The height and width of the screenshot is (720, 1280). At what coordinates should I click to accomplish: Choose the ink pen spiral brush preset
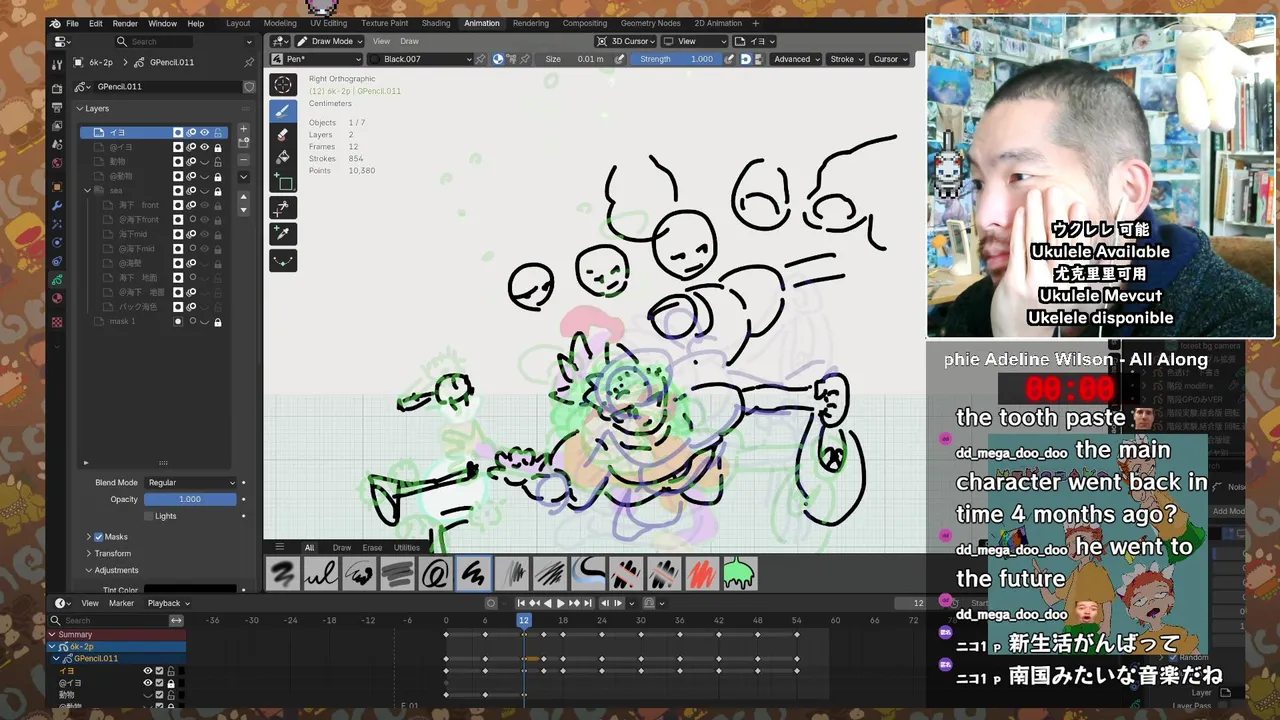click(x=435, y=574)
